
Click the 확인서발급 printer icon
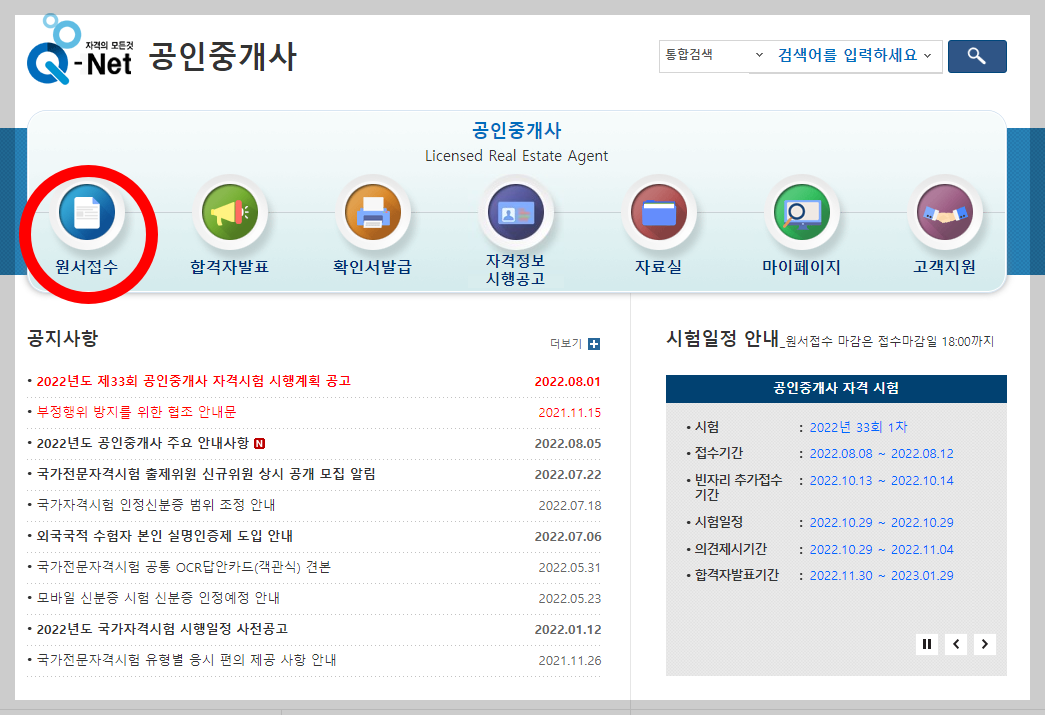[373, 212]
